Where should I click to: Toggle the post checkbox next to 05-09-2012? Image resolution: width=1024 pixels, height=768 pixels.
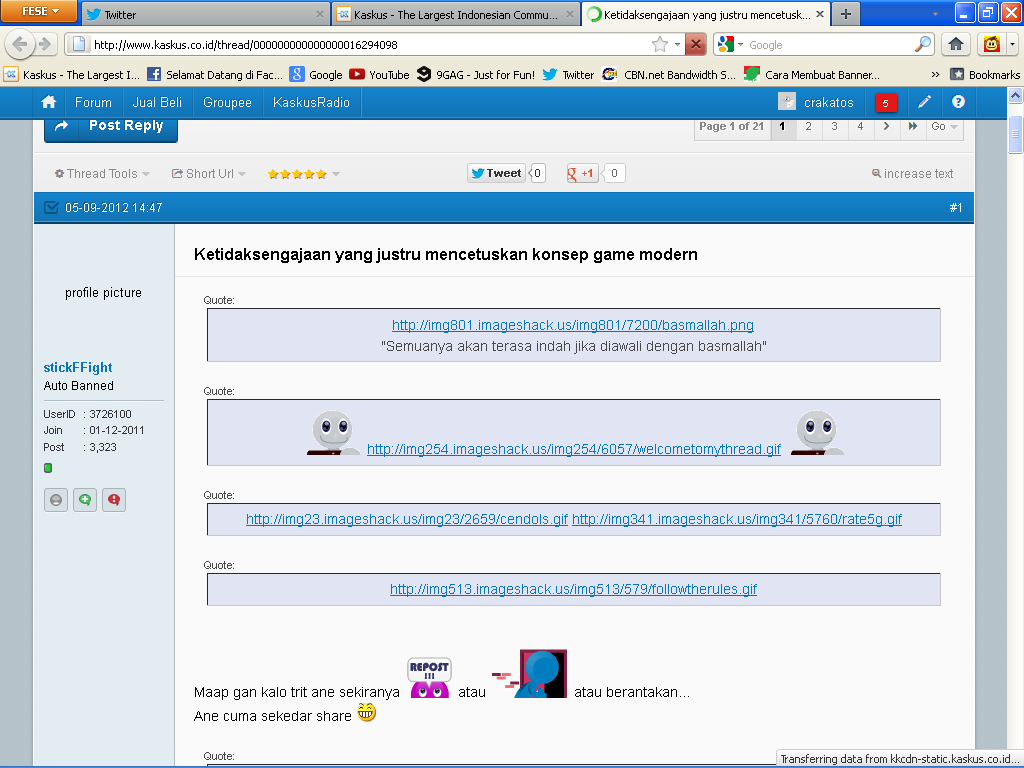tap(51, 208)
